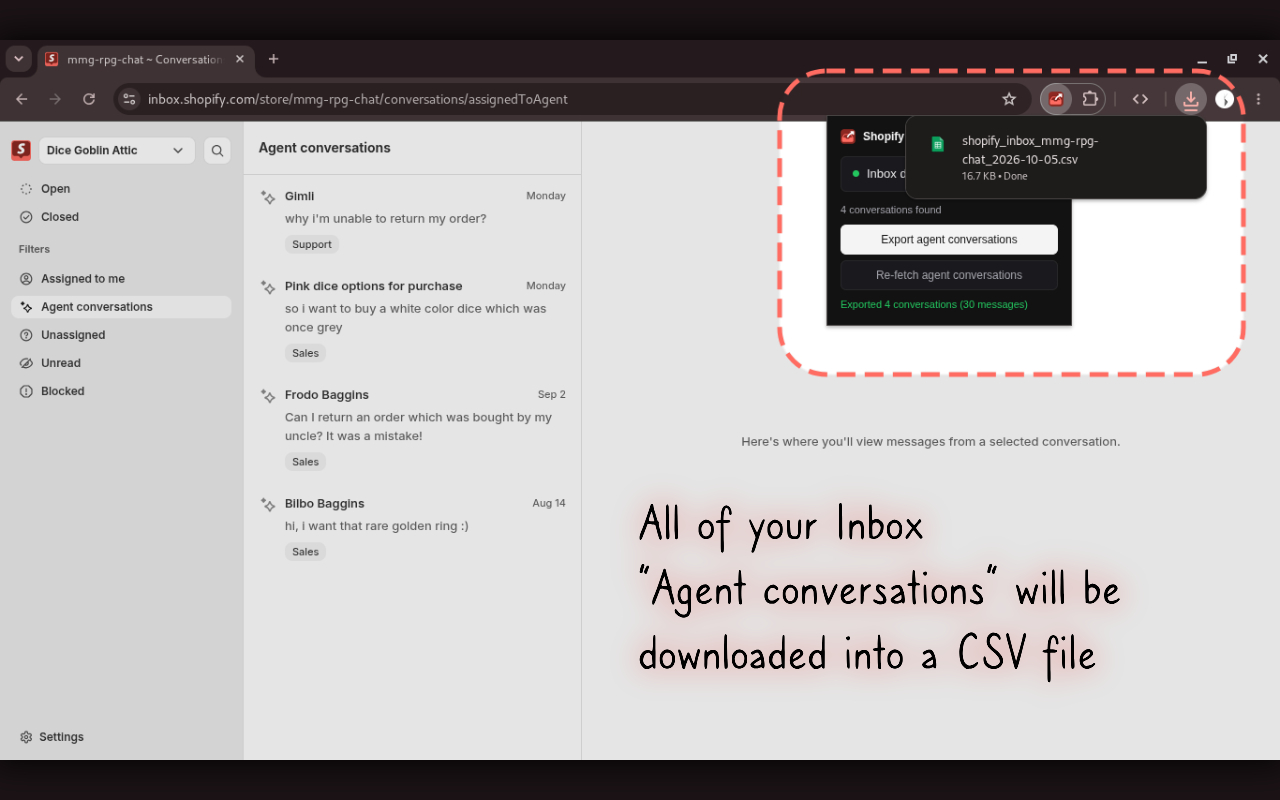The width and height of the screenshot is (1280, 800).
Task: Go back to the previous page
Action: pos(22,99)
